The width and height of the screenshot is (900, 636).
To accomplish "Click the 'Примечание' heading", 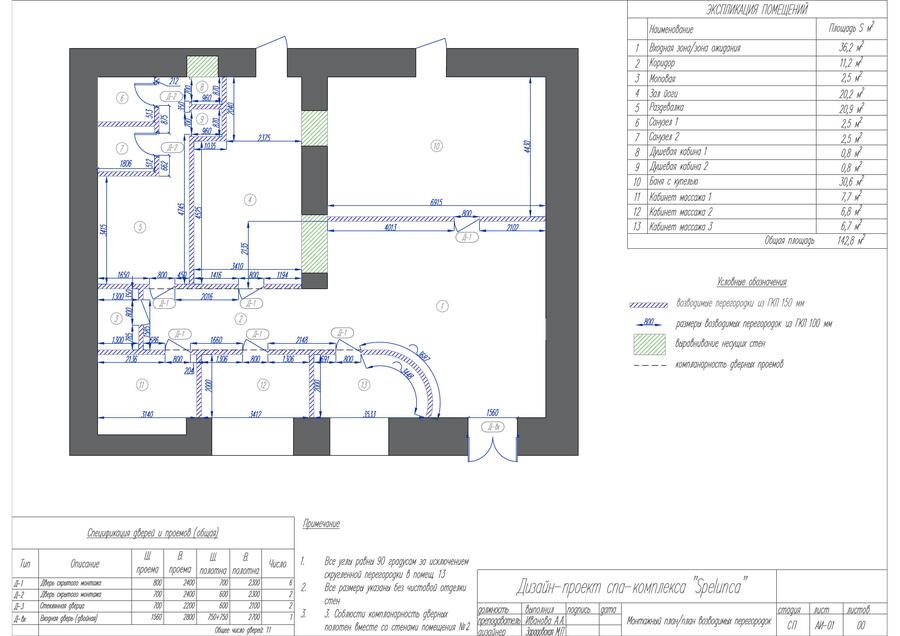I will [321, 524].
